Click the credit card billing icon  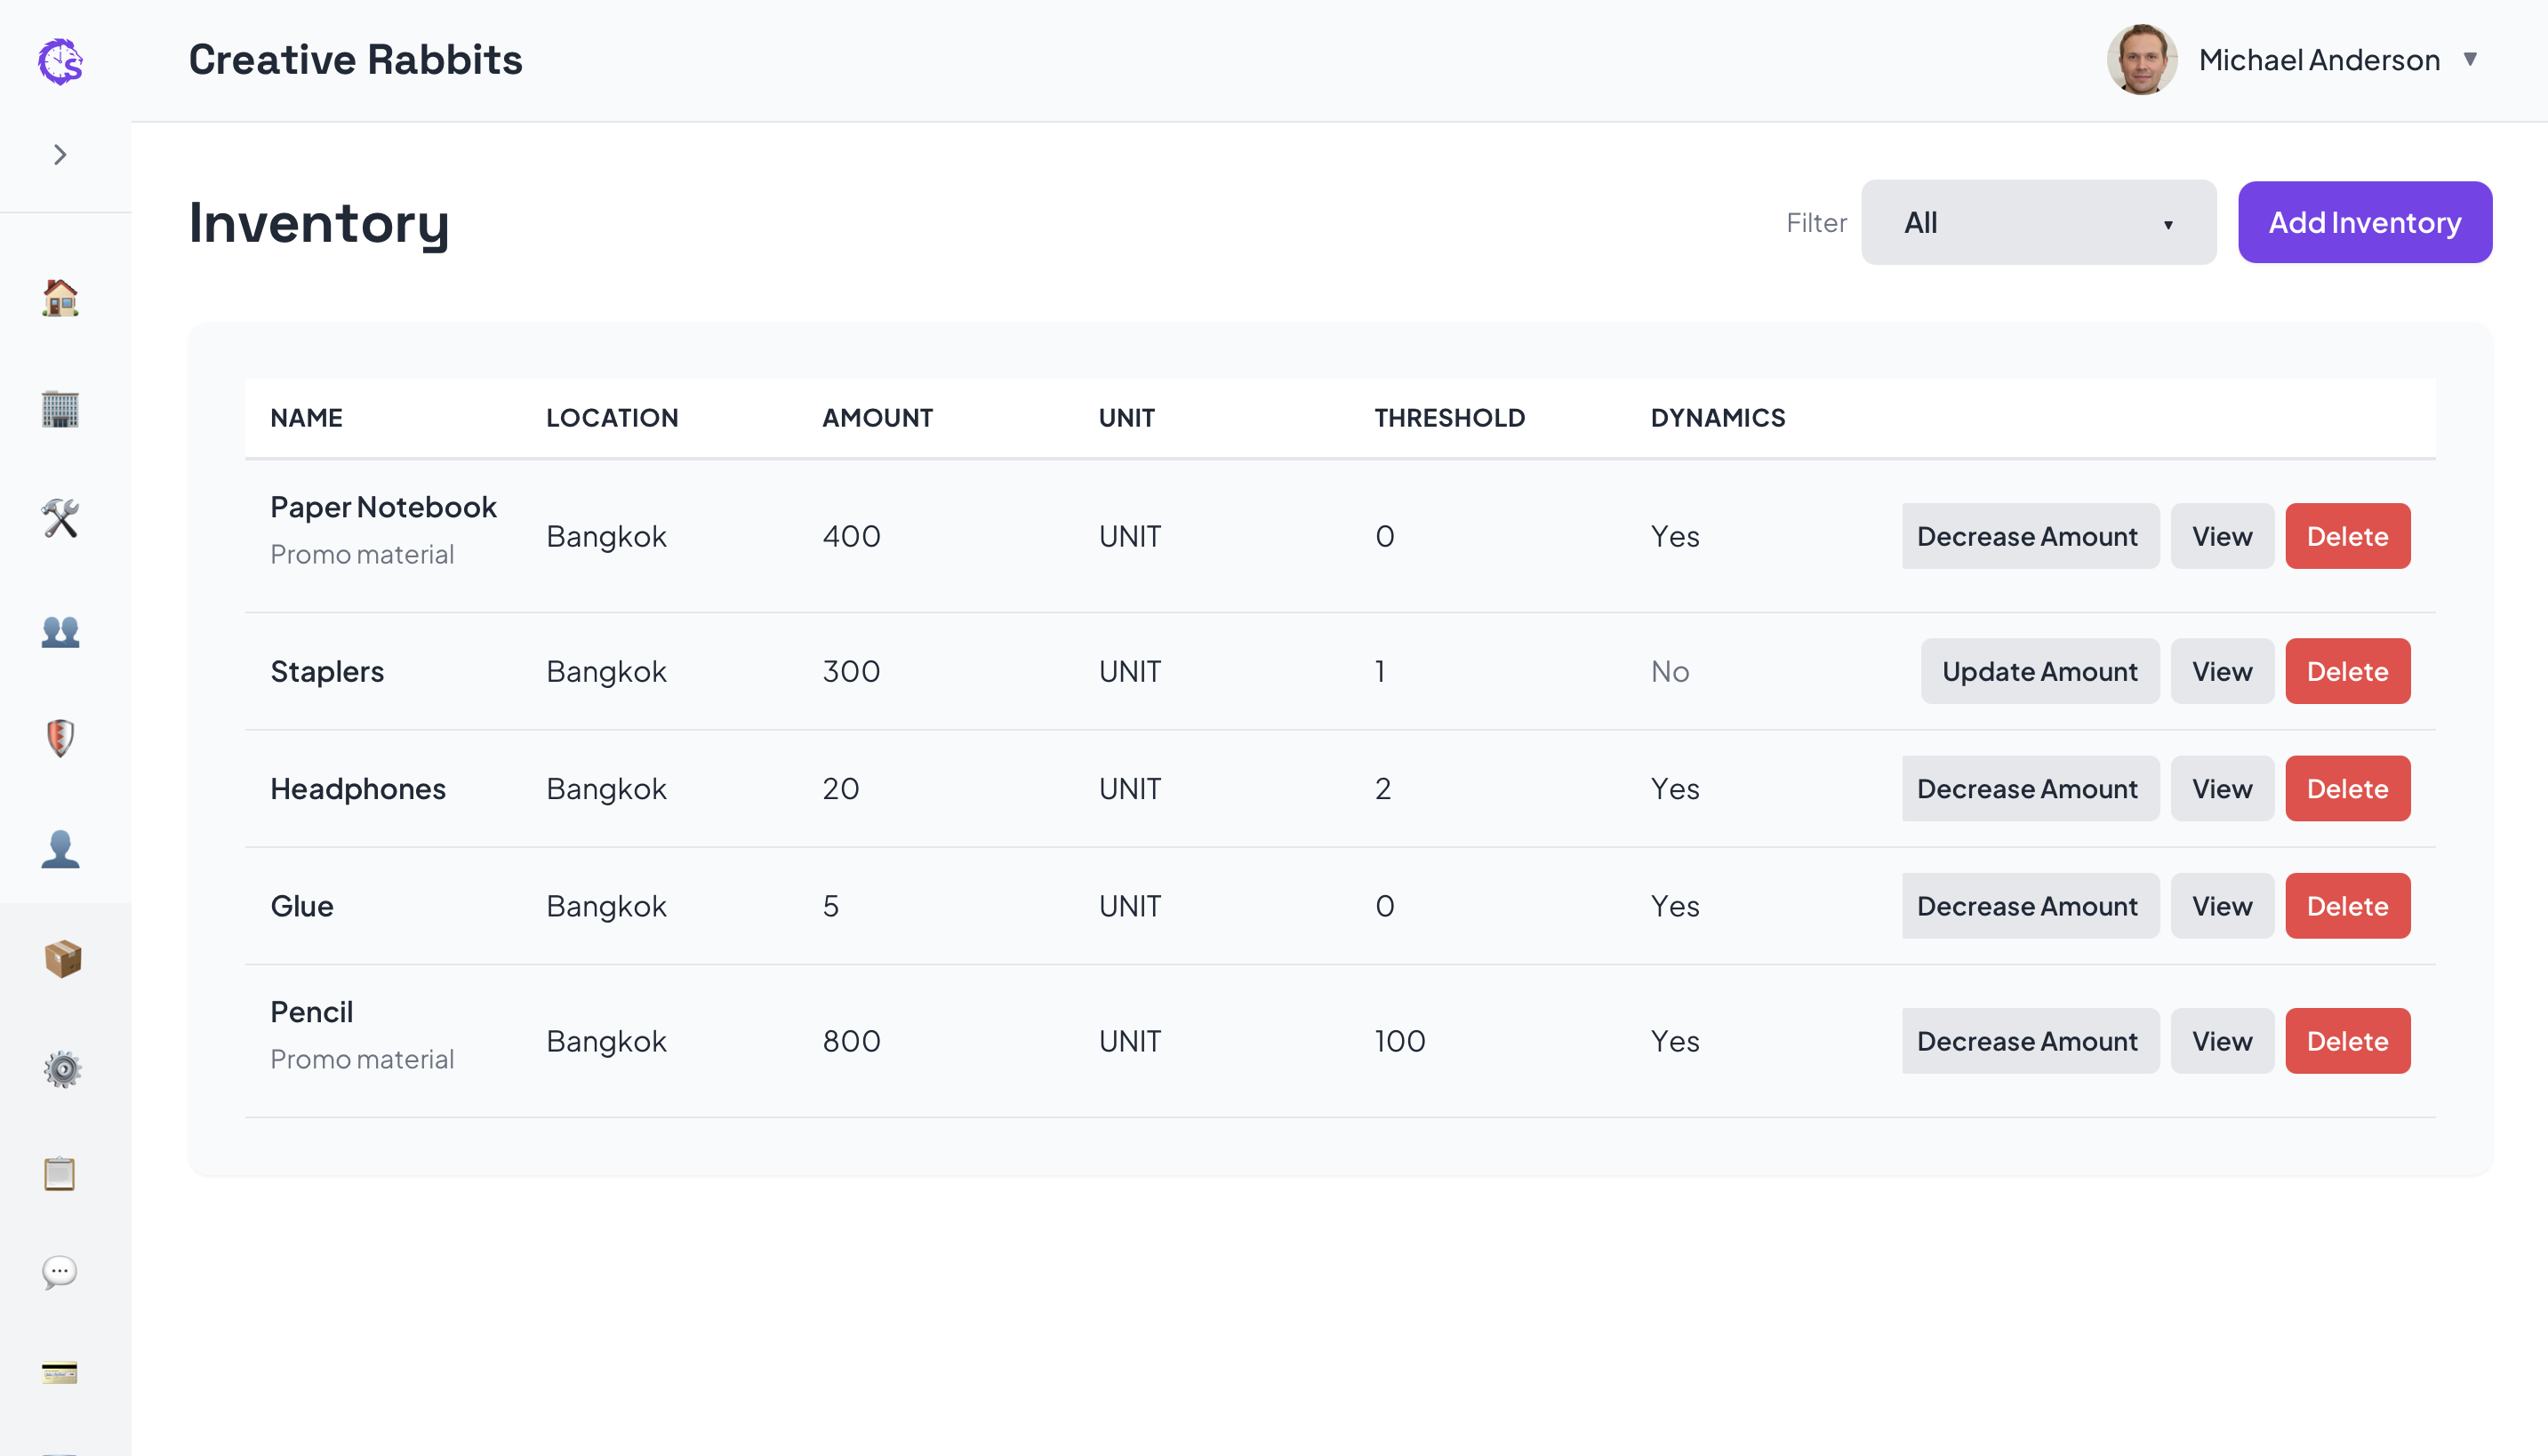(x=60, y=1372)
